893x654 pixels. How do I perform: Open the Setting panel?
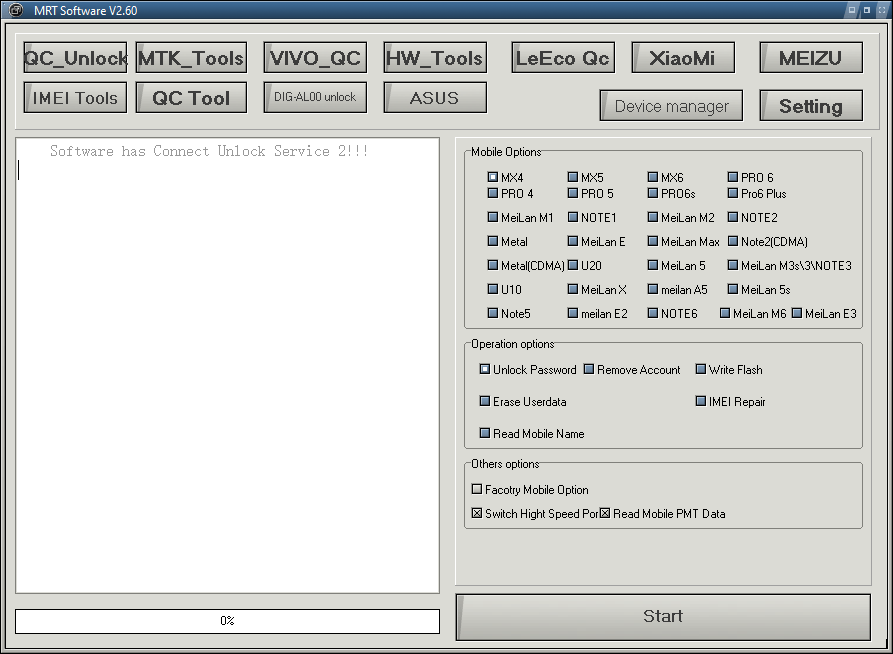coord(810,105)
